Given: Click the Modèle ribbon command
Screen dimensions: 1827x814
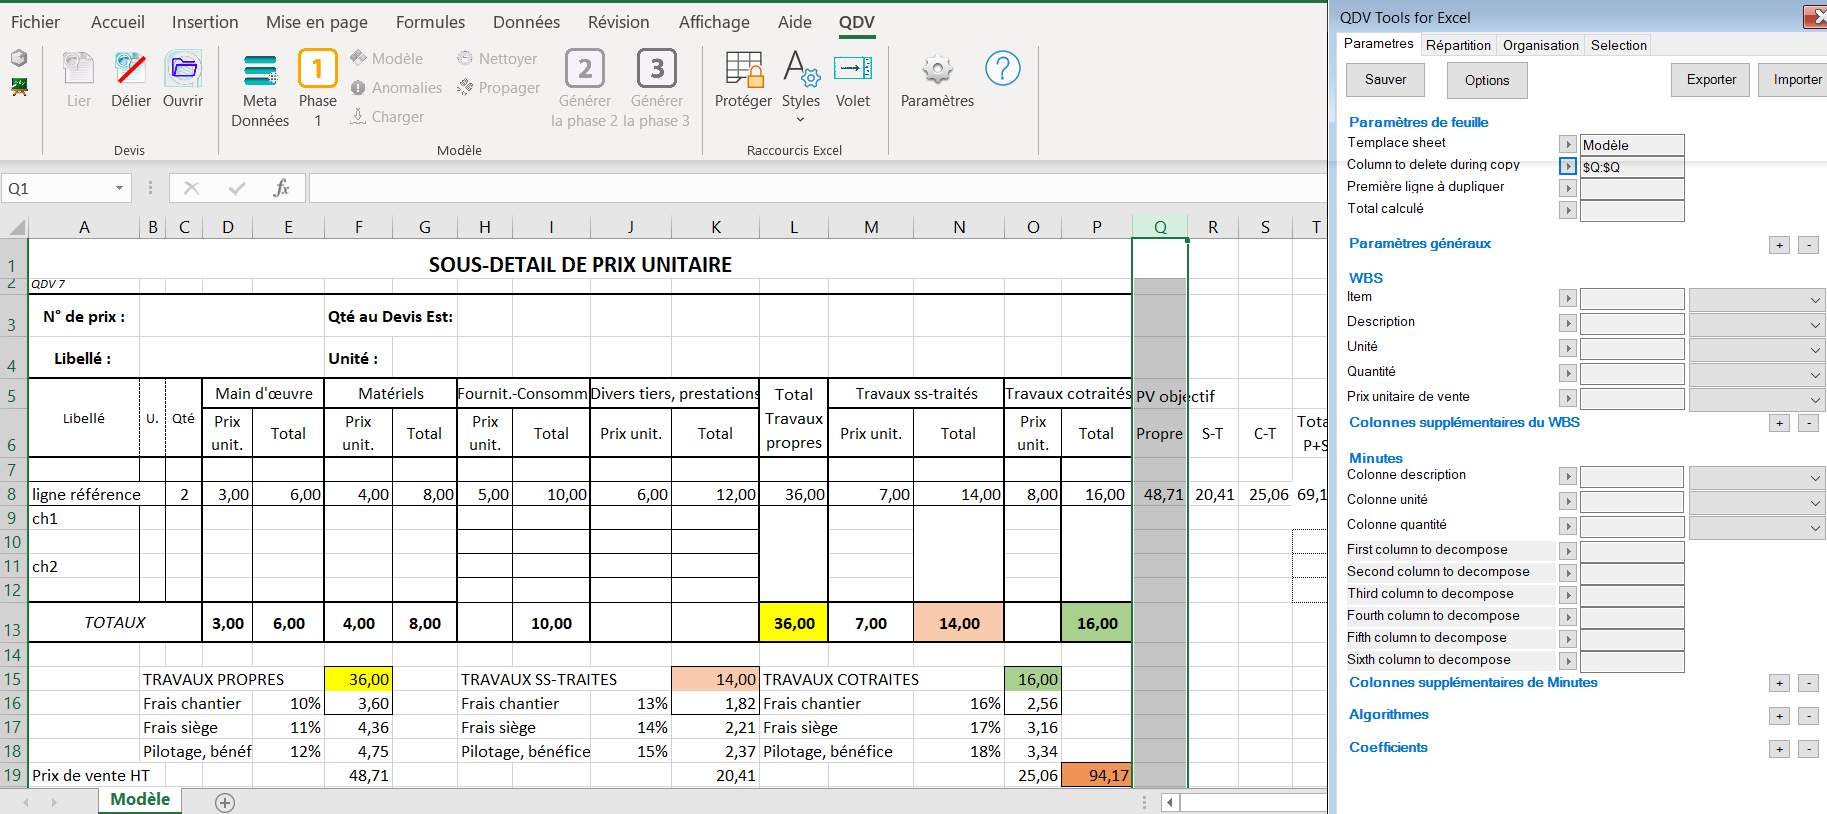Looking at the screenshot, I should [387, 59].
